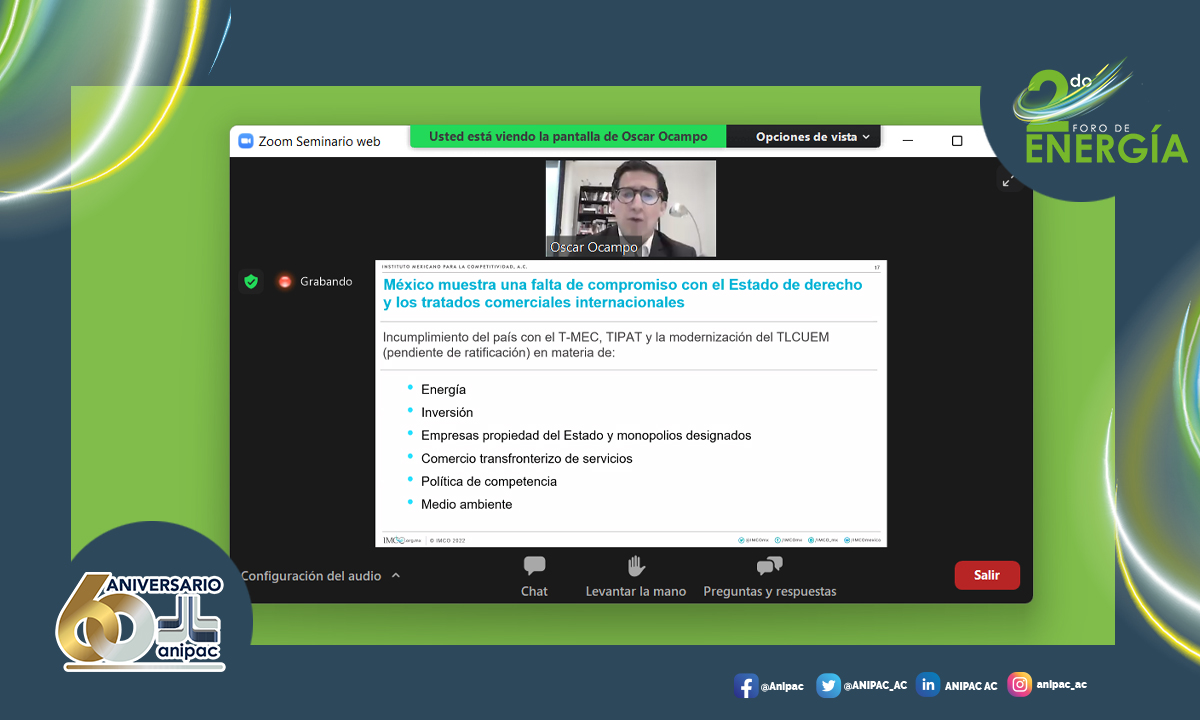Click the green encryption shield icon
1200x720 pixels.
251,282
